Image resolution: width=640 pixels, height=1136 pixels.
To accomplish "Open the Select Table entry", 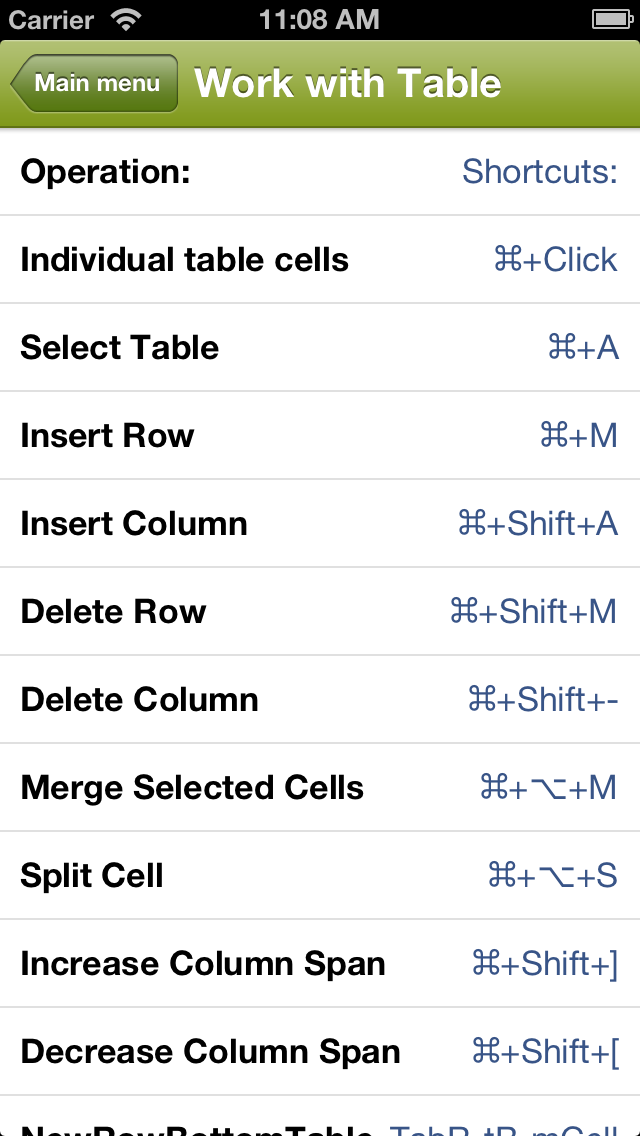I will tap(119, 348).
